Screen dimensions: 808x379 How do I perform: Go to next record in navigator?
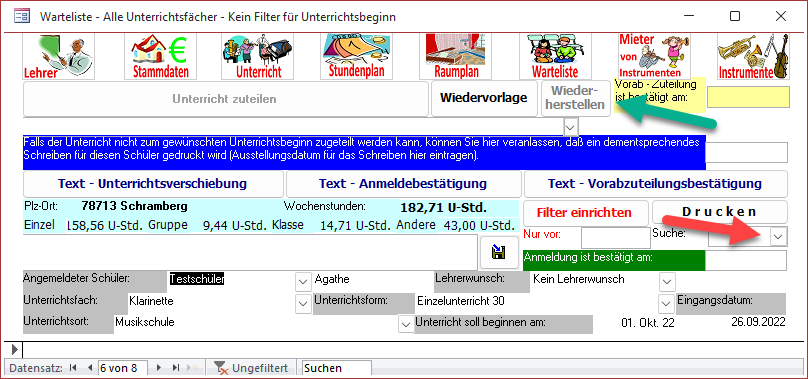158,368
